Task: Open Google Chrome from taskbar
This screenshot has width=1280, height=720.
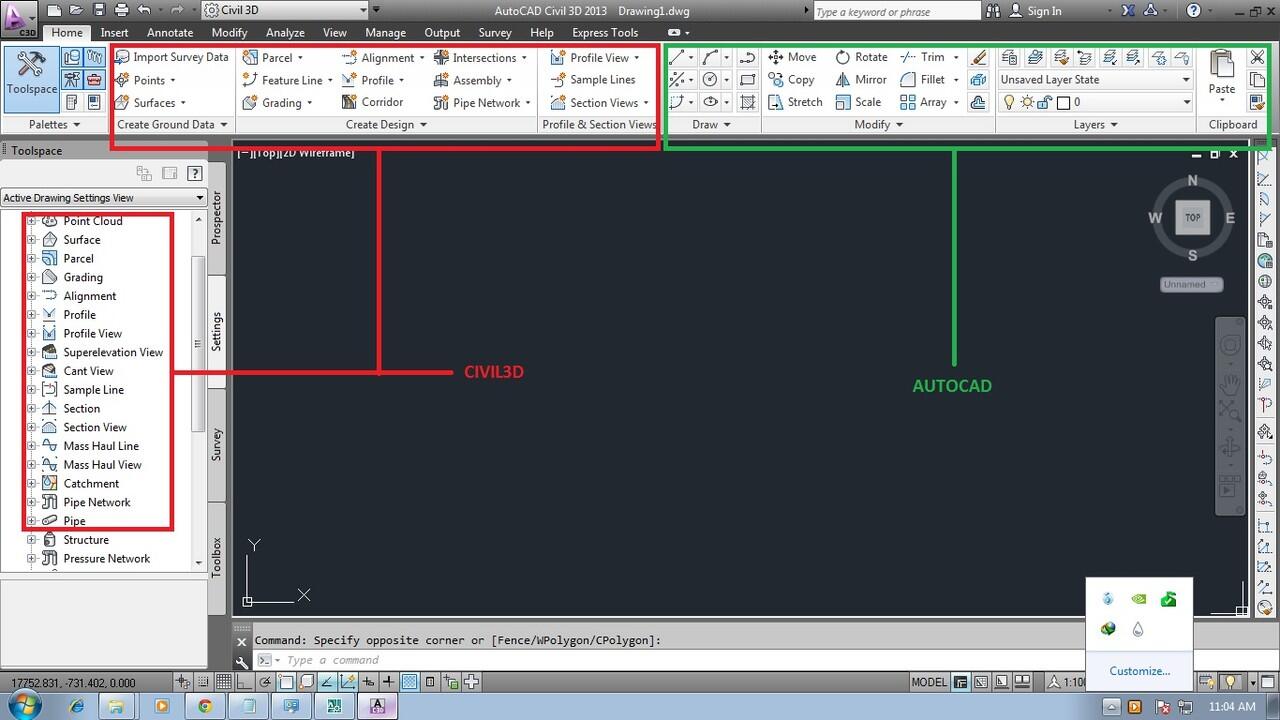Action: click(204, 705)
